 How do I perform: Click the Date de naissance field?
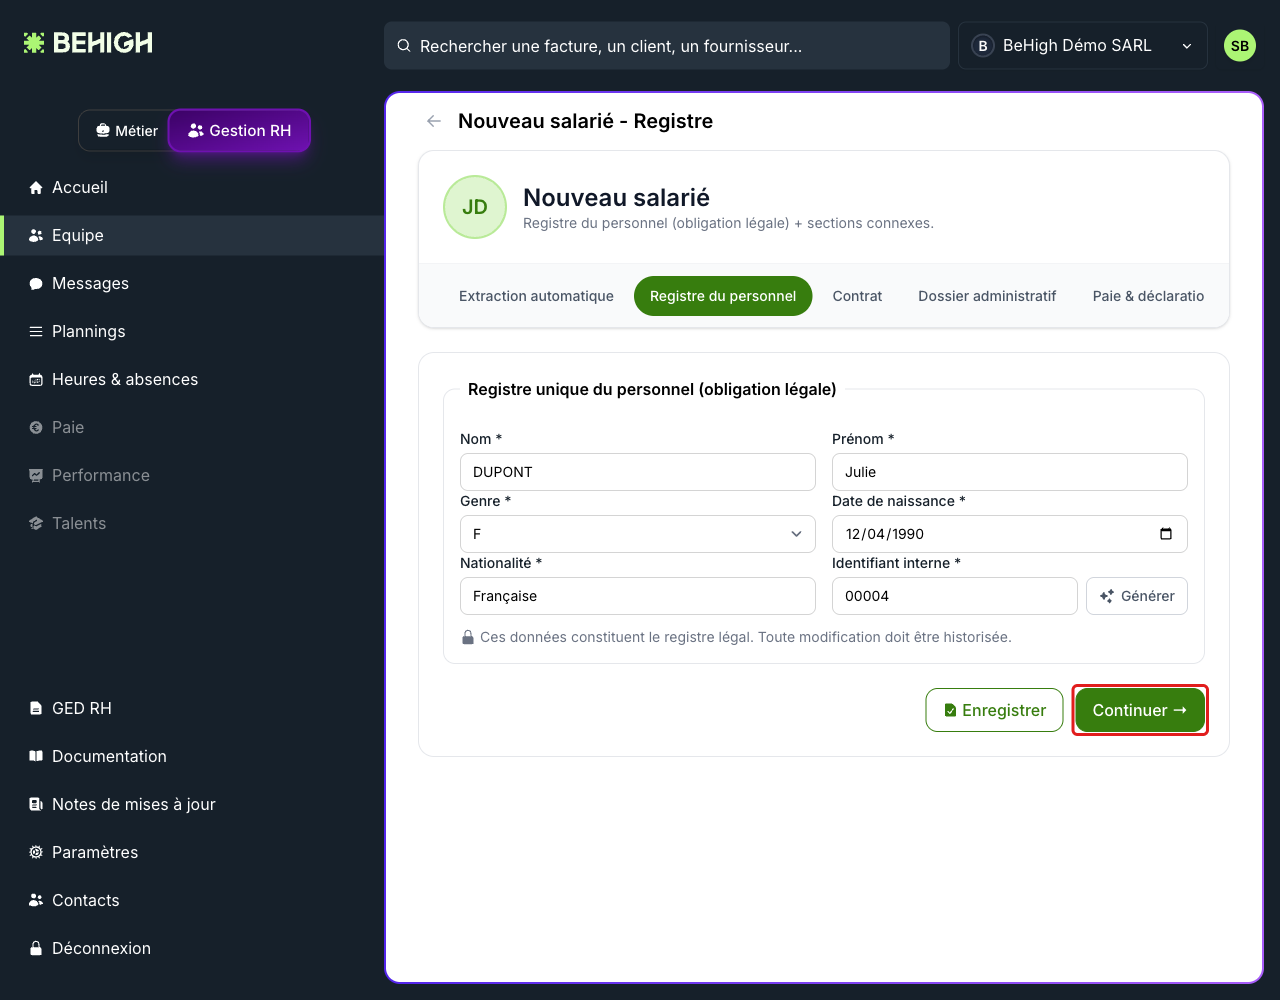coord(1010,534)
